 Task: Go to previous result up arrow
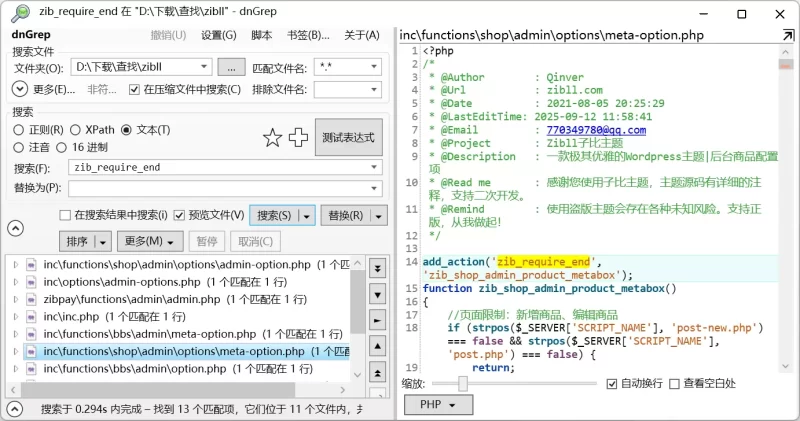pyautogui.click(x=378, y=346)
